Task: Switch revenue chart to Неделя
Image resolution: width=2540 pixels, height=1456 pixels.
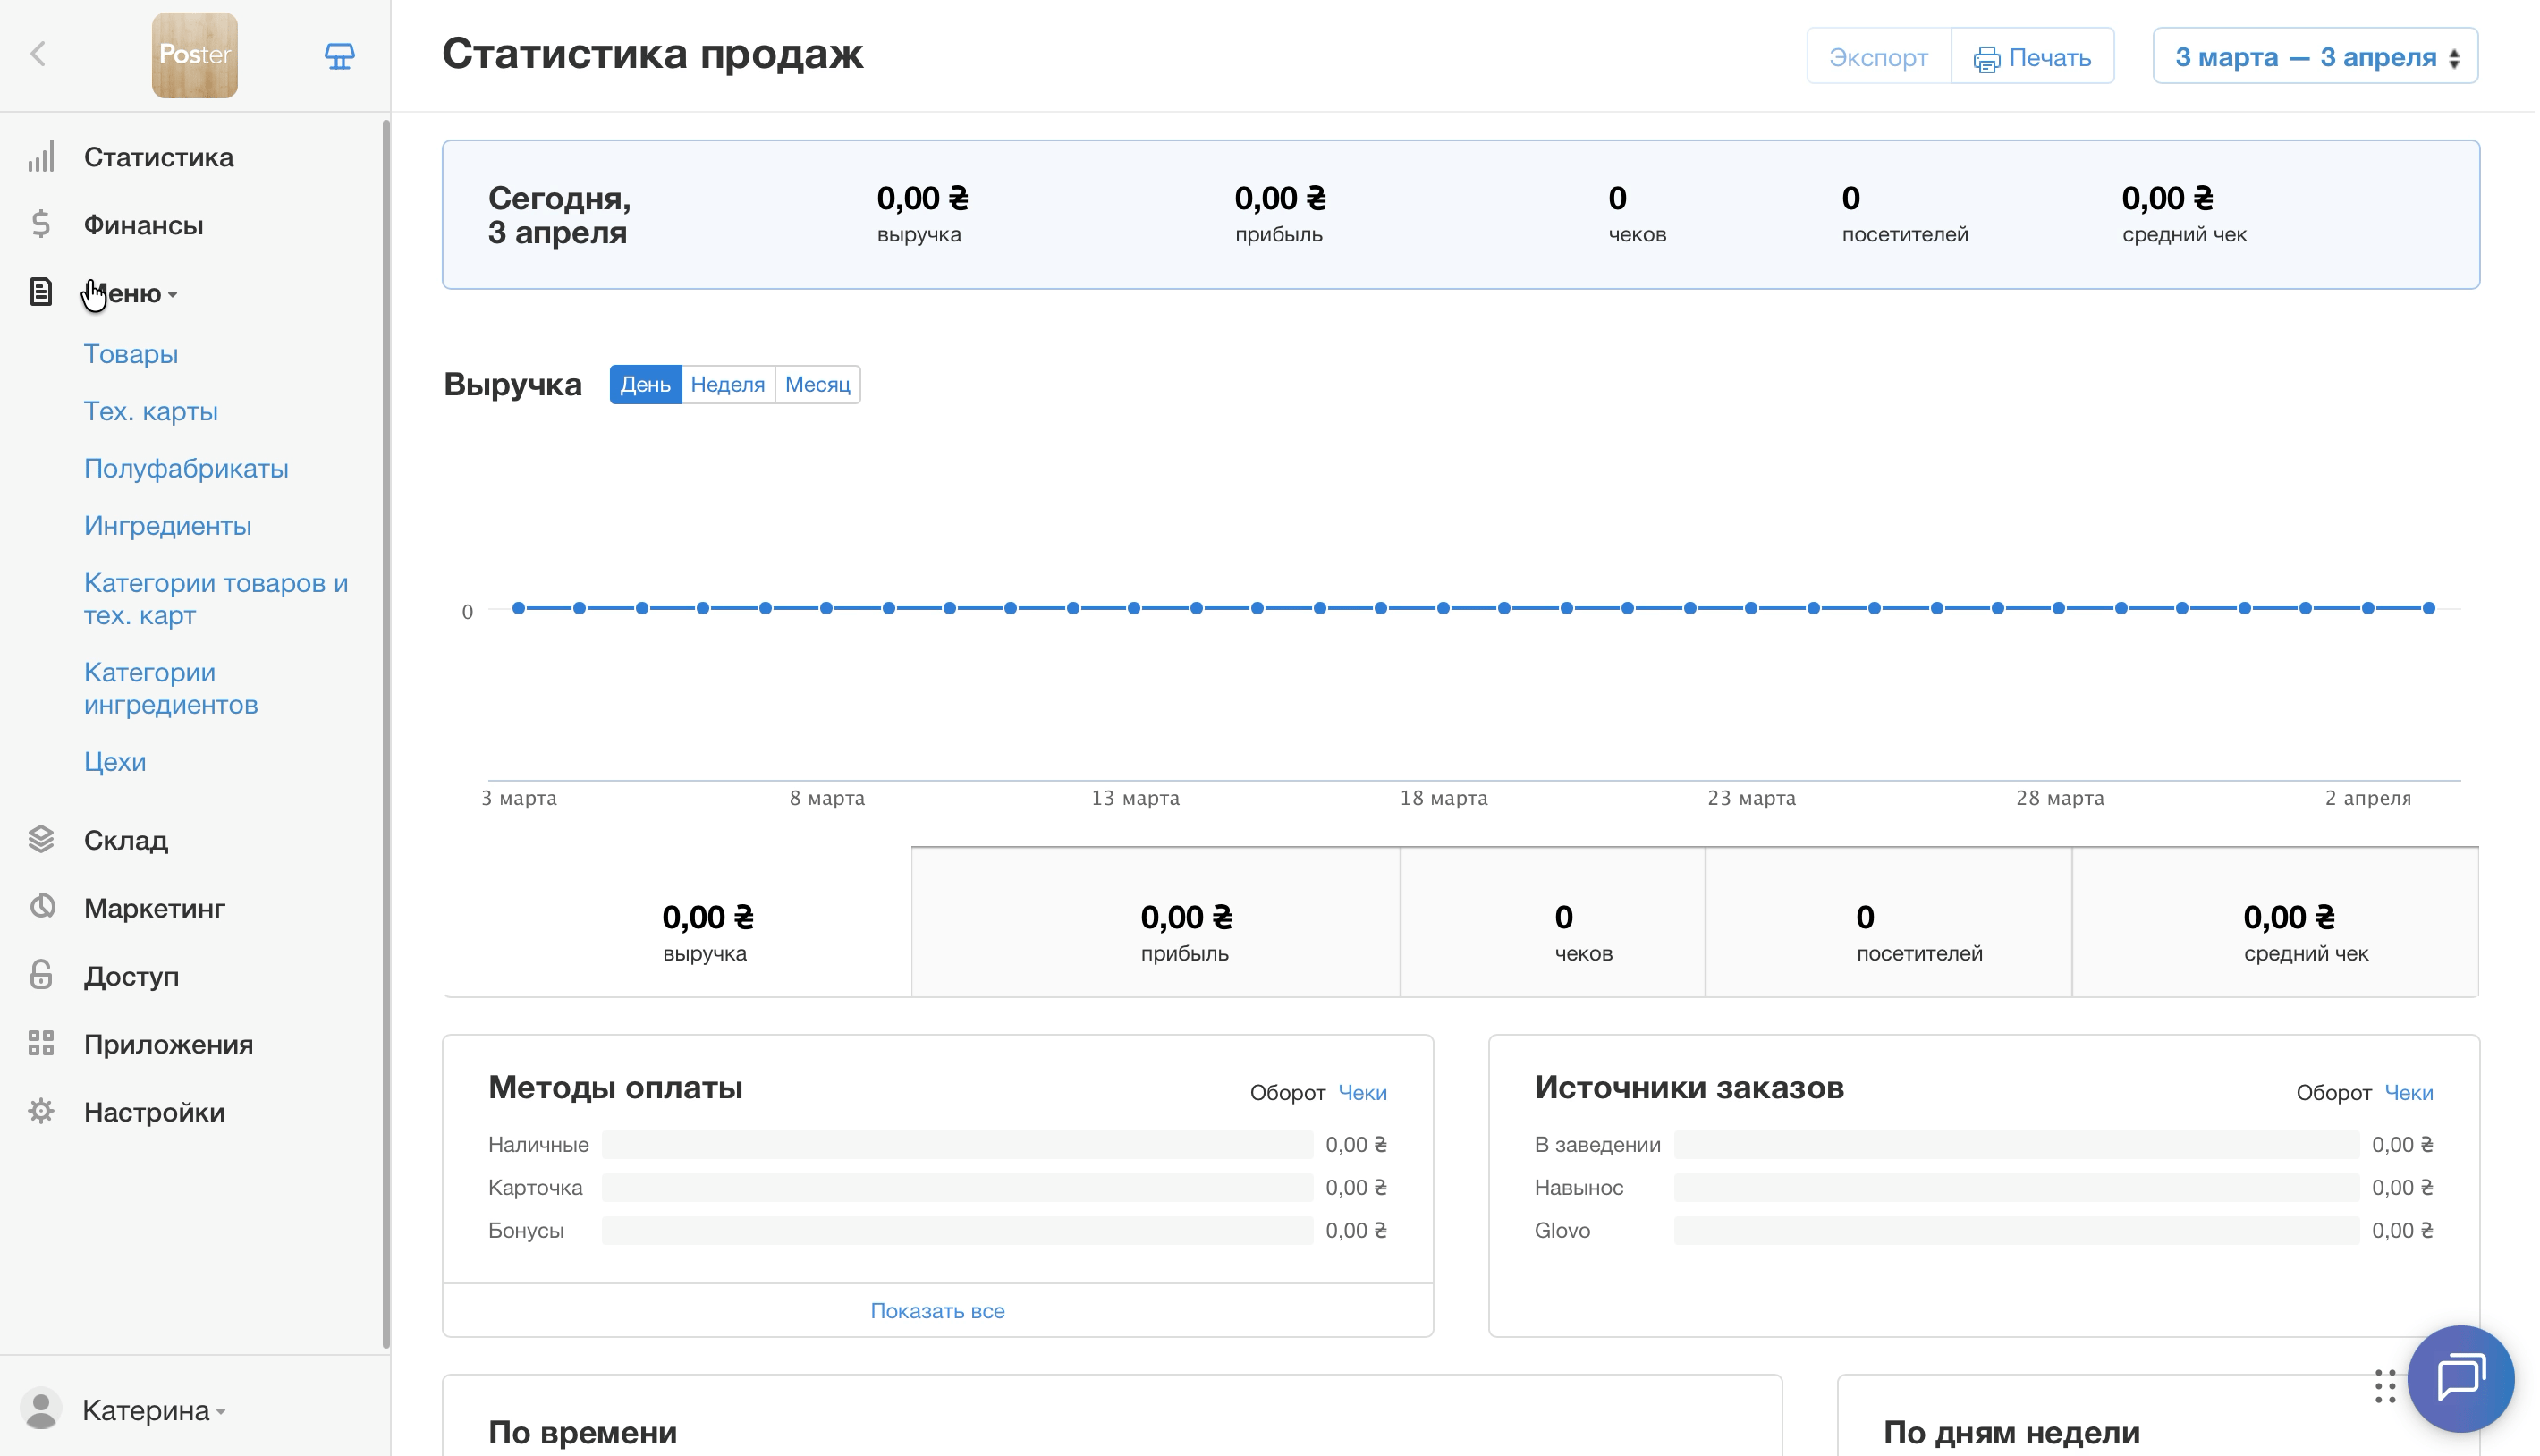Action: click(727, 385)
